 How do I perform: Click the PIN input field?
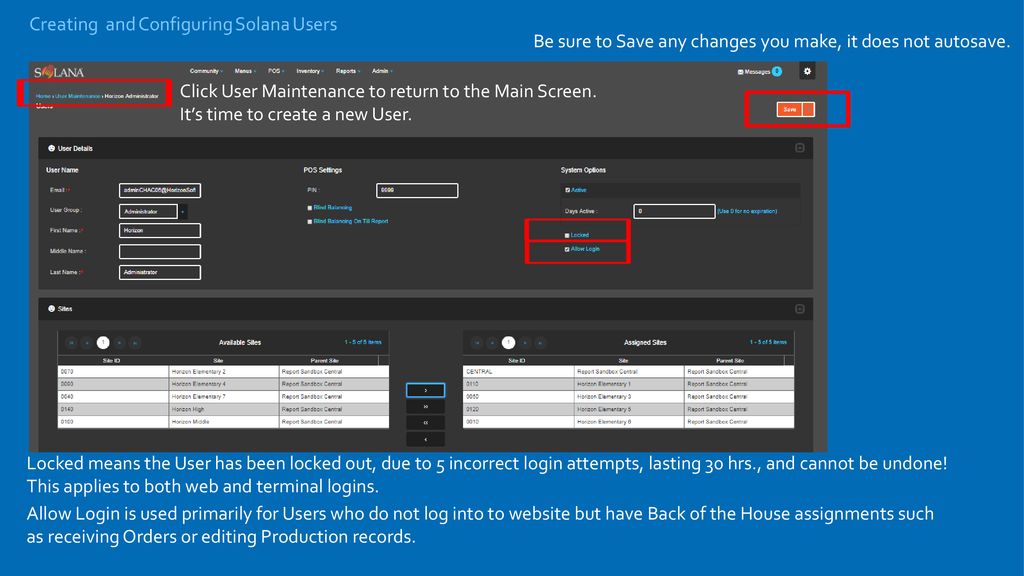click(x=417, y=190)
